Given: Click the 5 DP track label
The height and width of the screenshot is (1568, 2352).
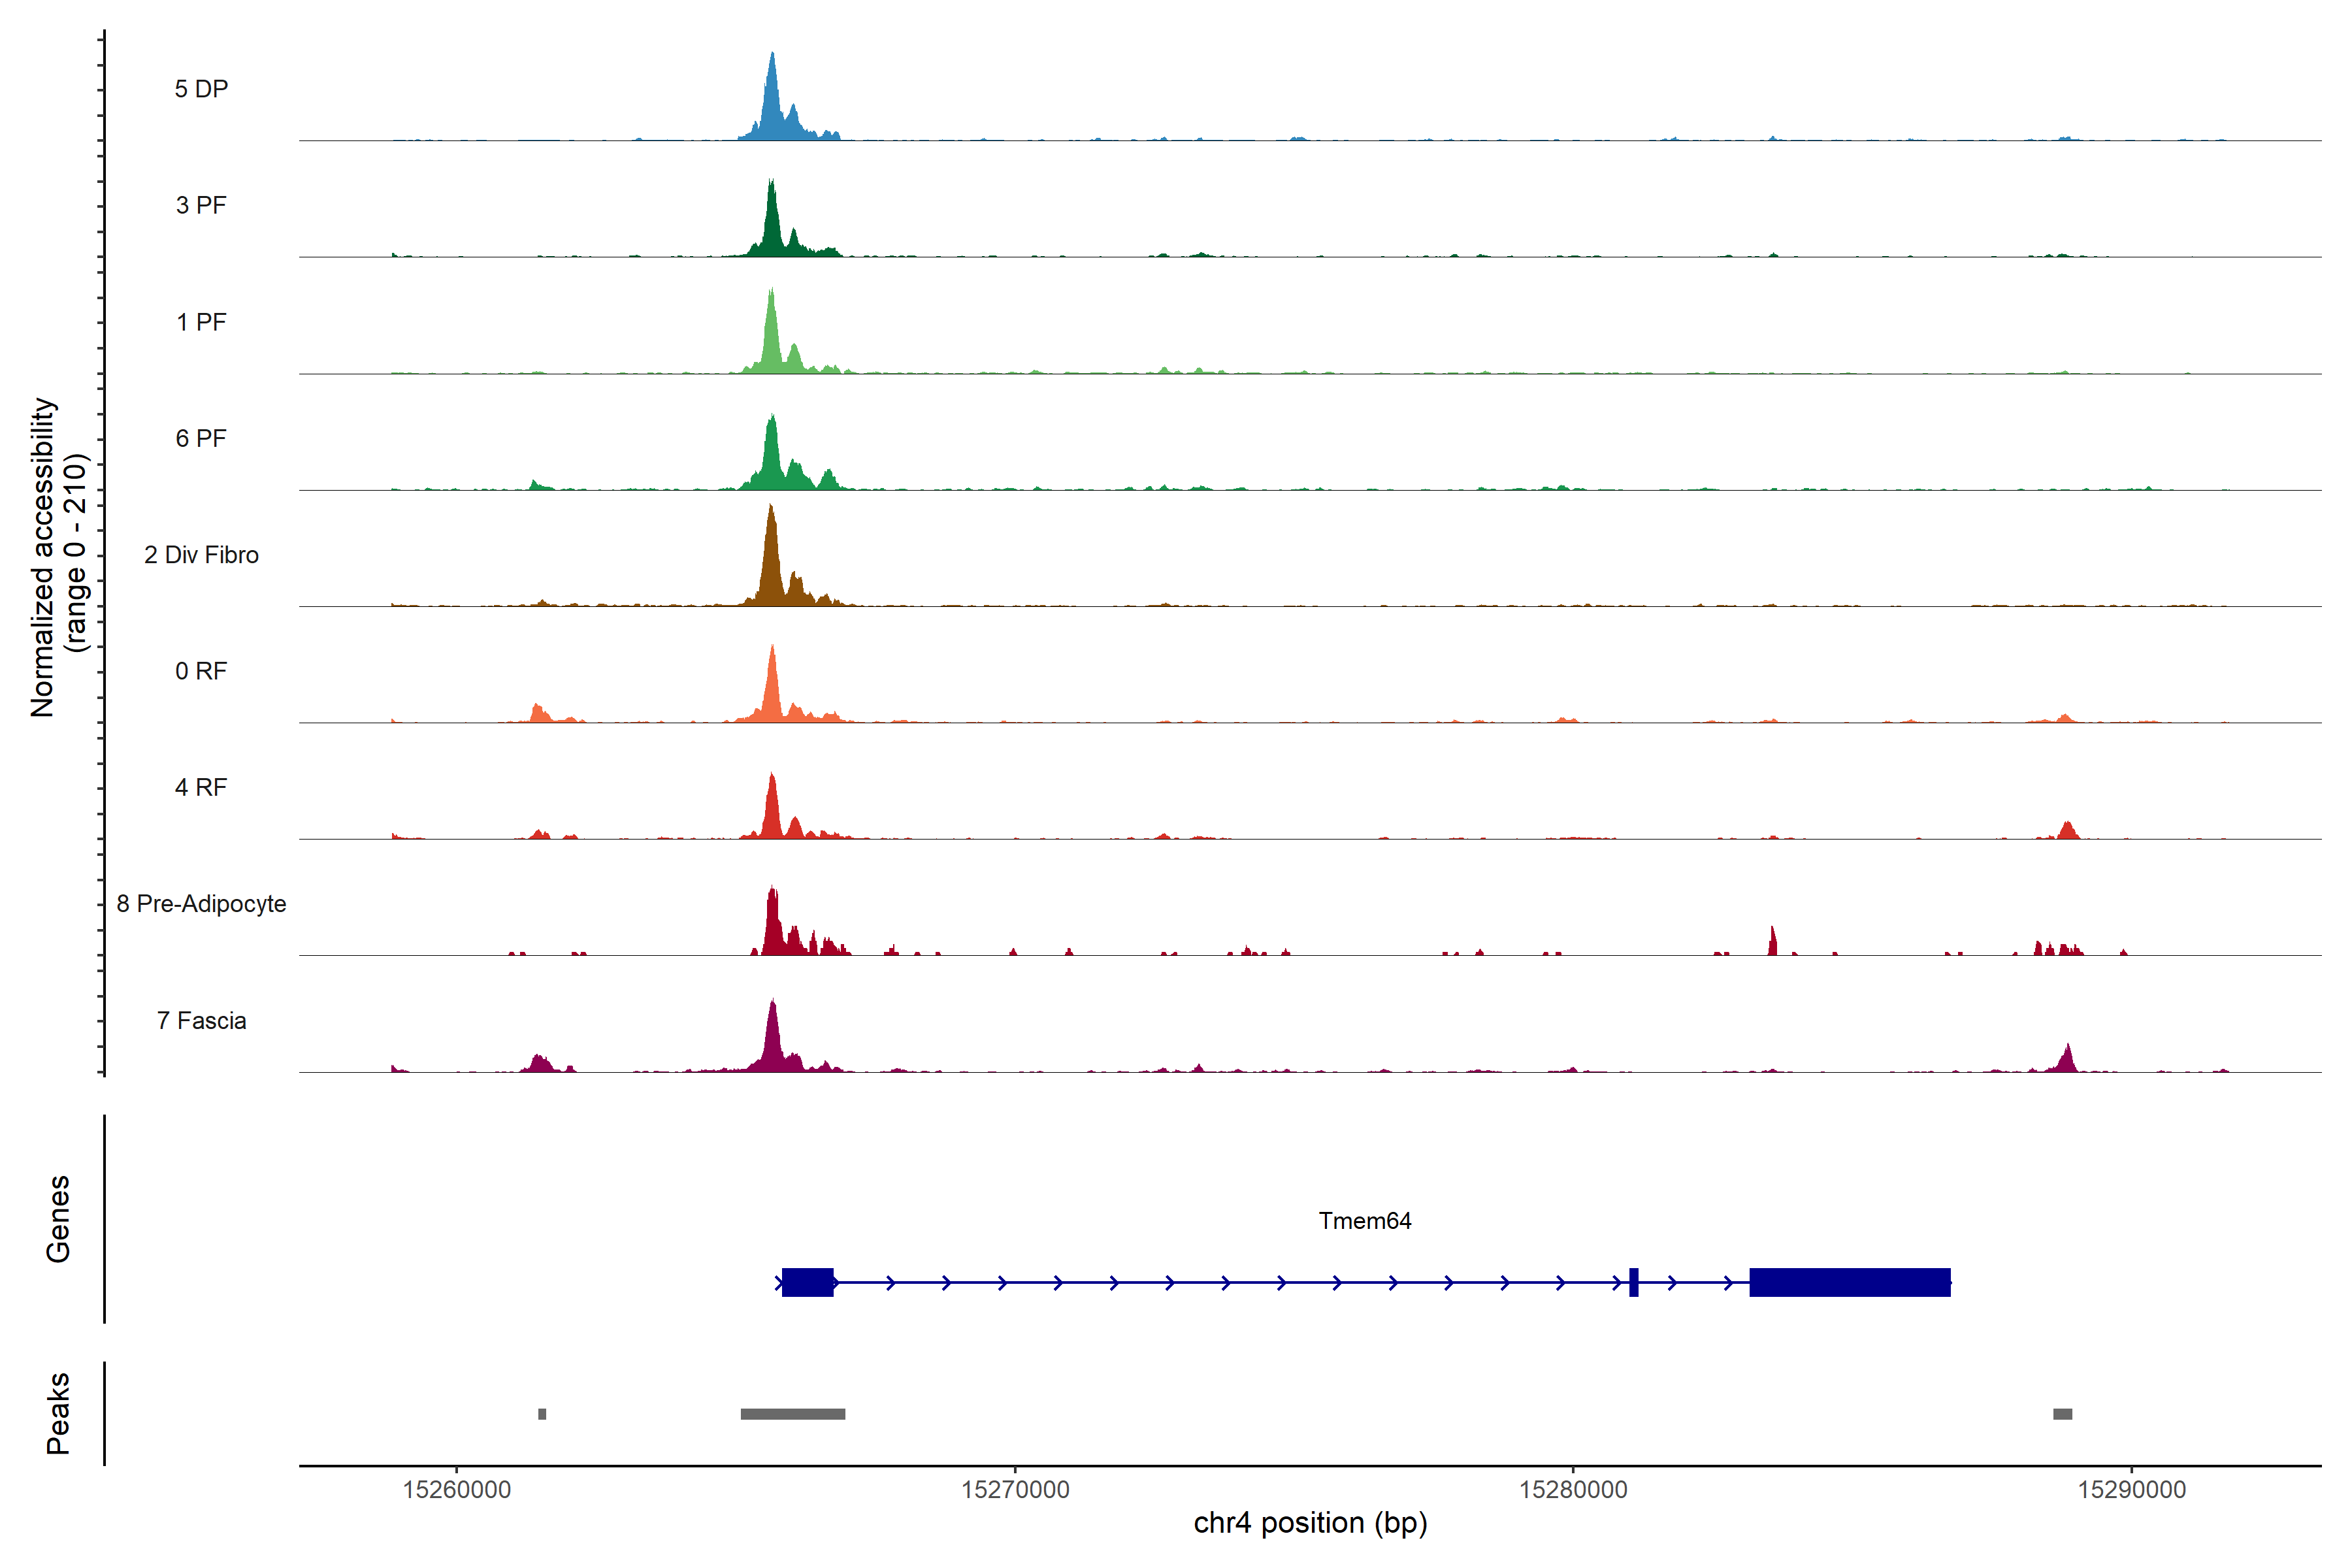Looking at the screenshot, I should [201, 89].
